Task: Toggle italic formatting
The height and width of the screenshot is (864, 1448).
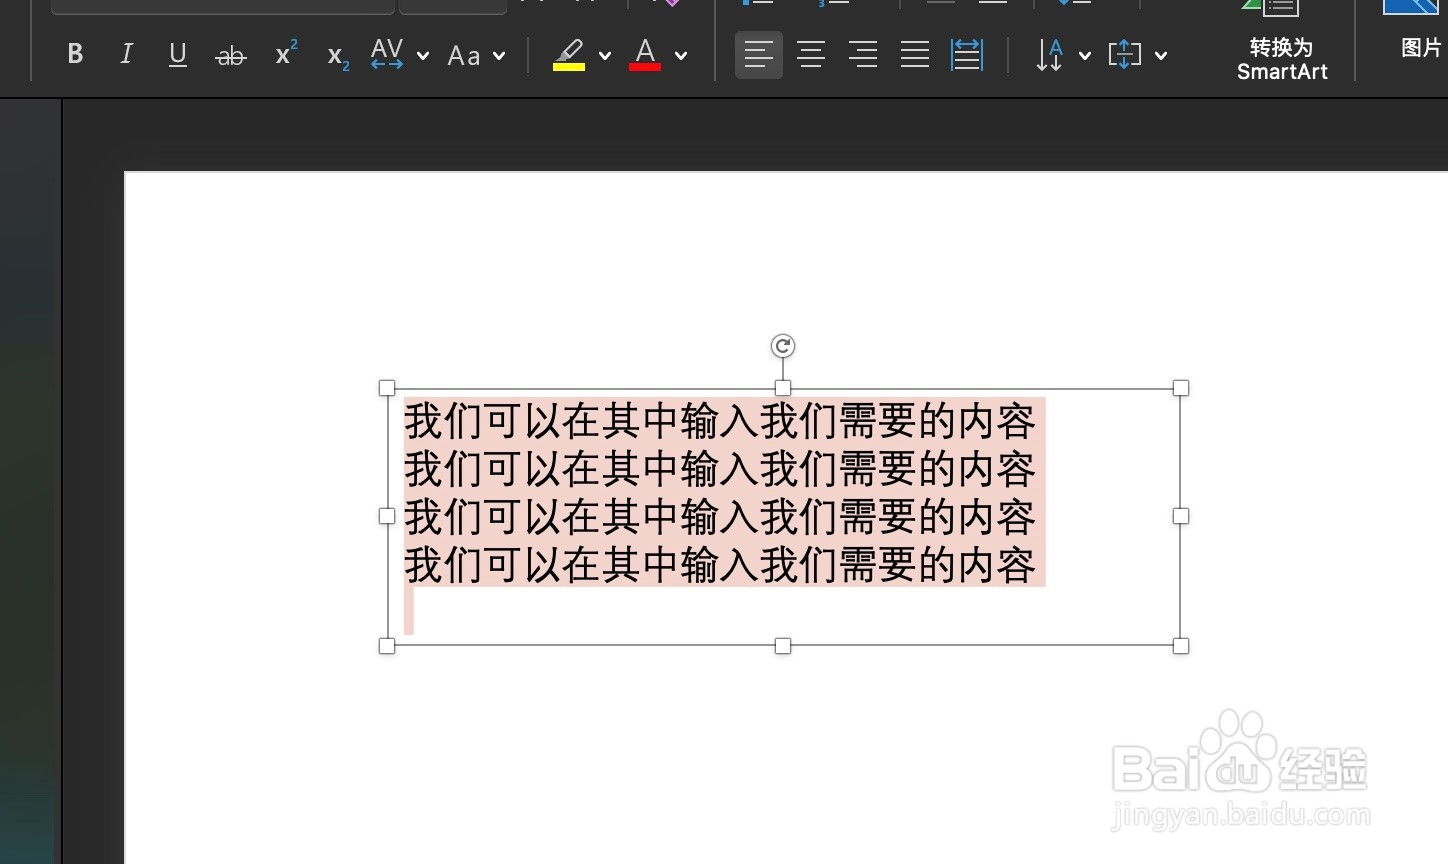Action: pyautogui.click(x=126, y=54)
